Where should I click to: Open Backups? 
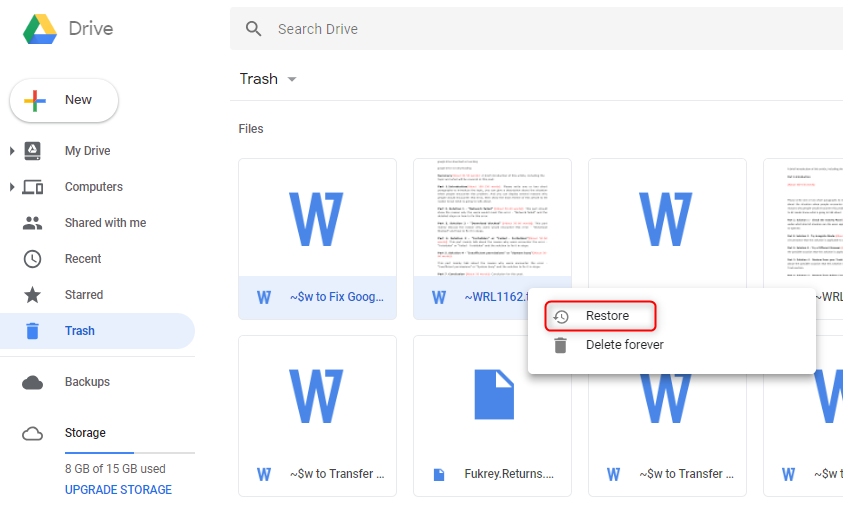(87, 382)
